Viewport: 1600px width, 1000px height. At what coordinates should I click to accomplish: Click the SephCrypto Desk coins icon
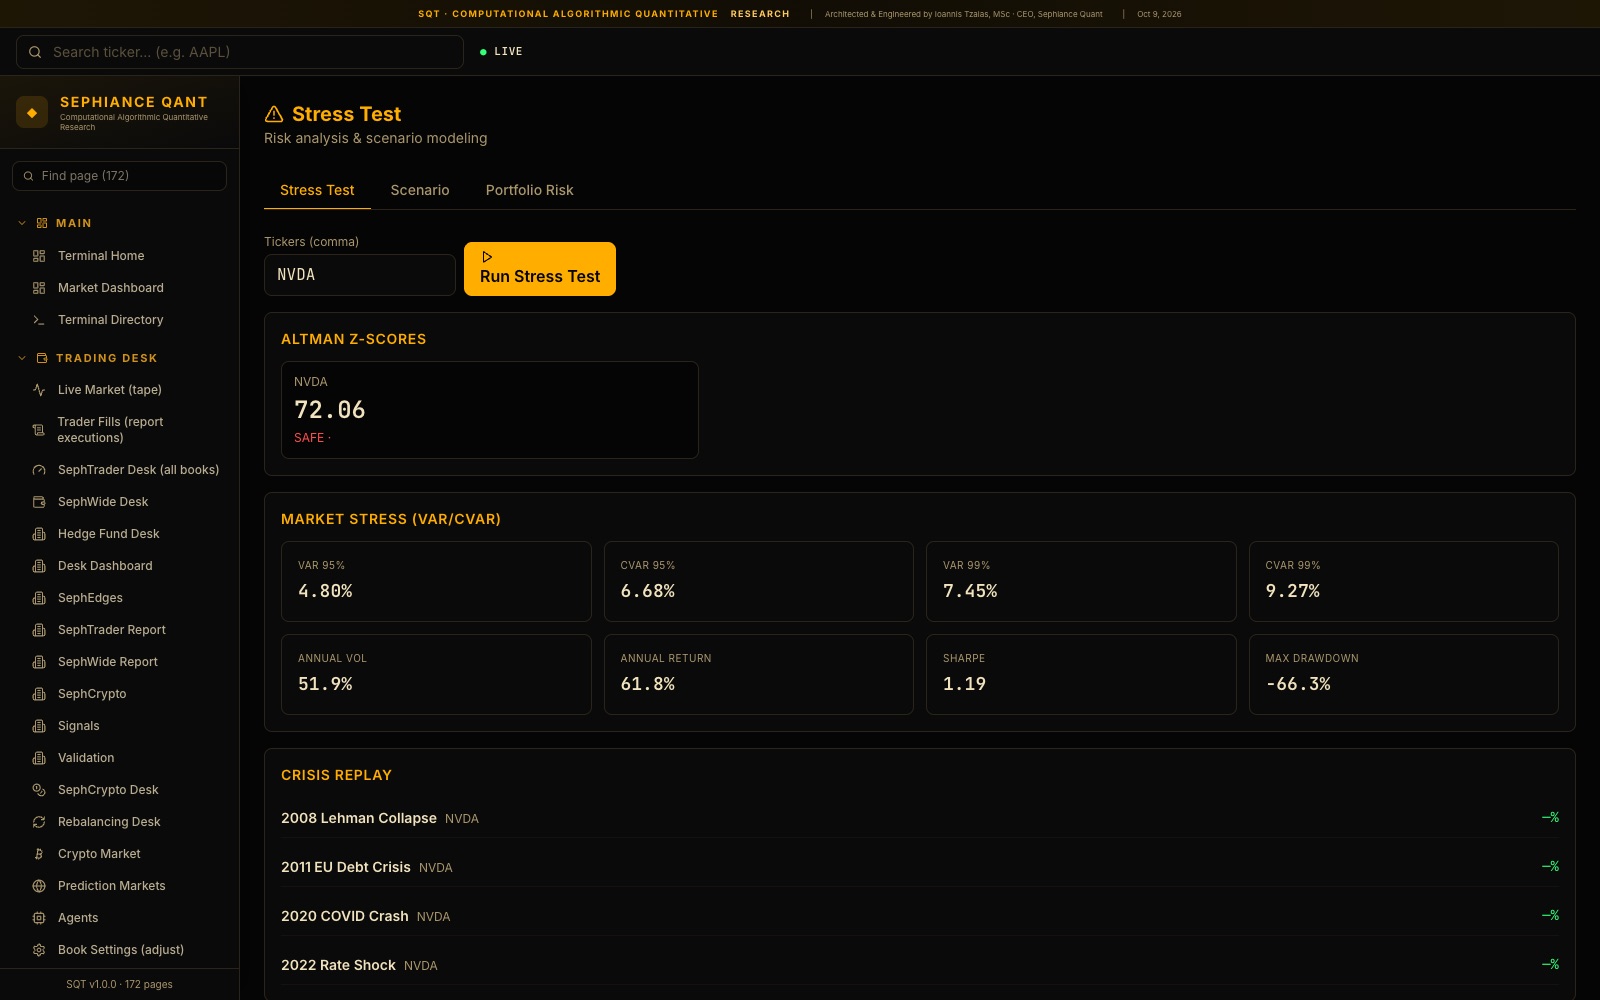point(39,790)
